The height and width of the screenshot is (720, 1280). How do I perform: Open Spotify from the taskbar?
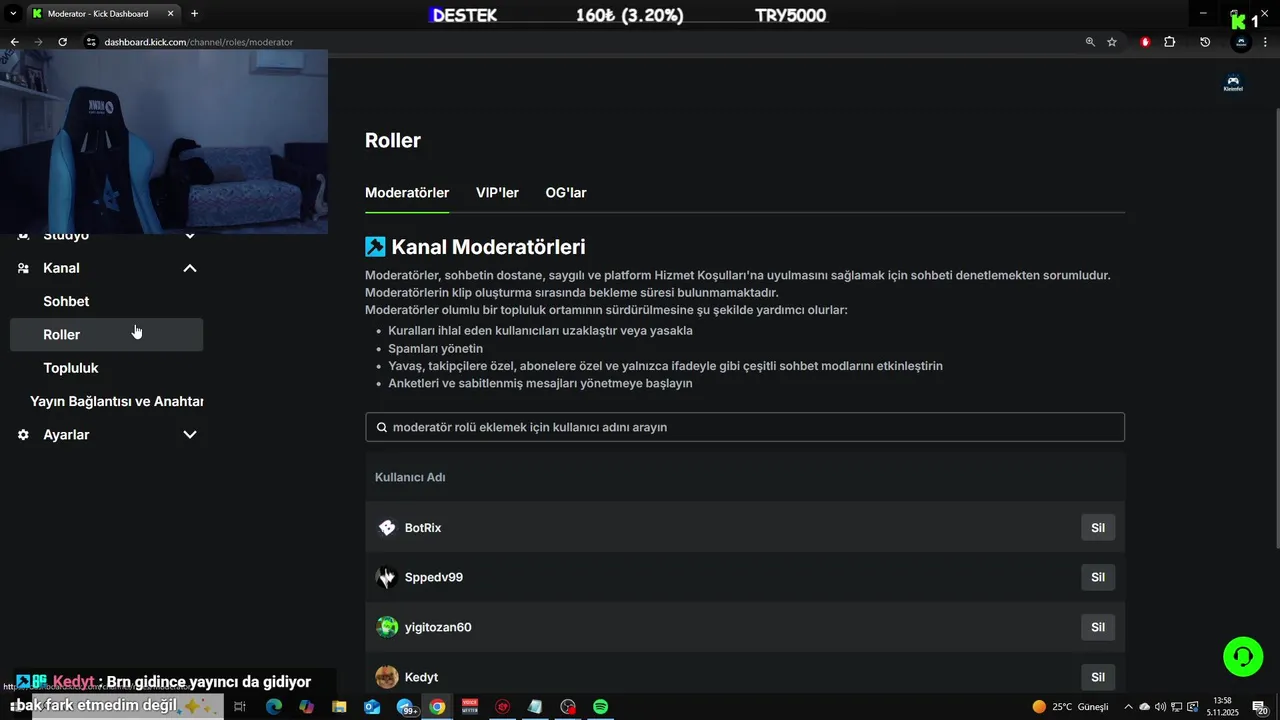click(600, 706)
